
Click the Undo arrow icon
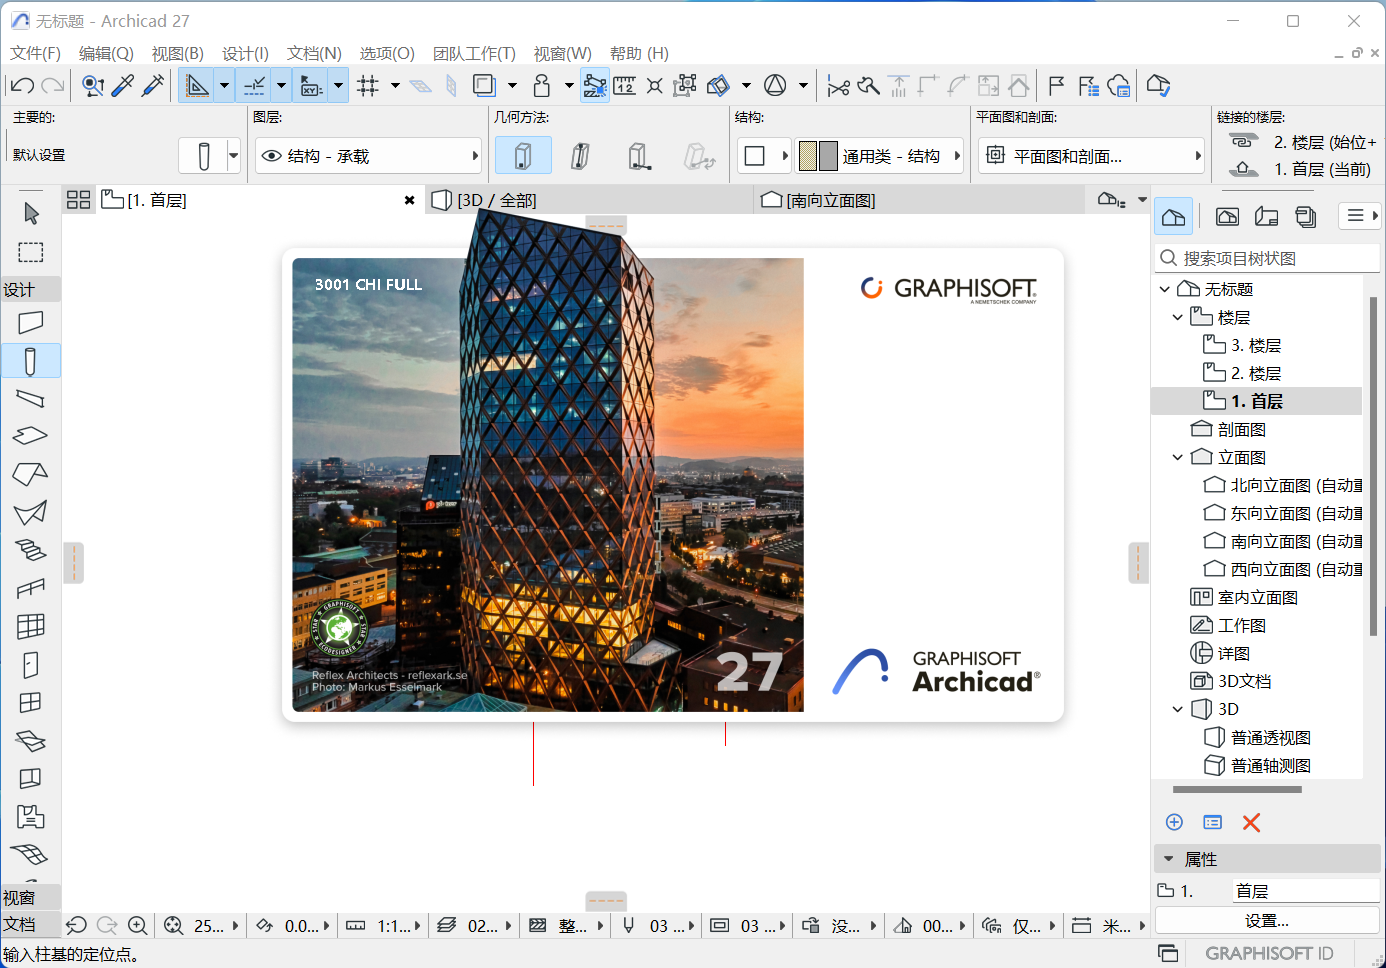[23, 86]
